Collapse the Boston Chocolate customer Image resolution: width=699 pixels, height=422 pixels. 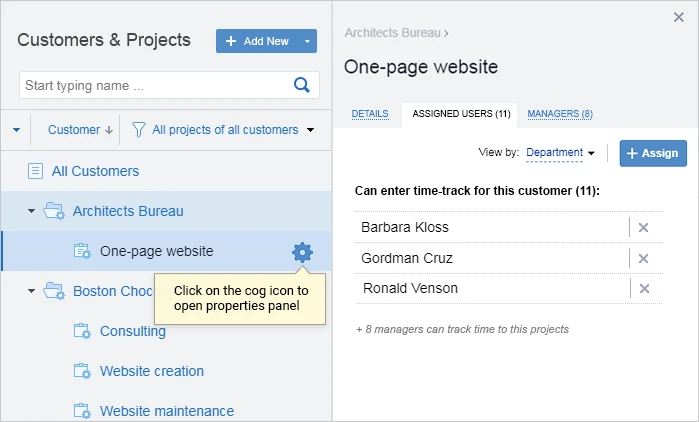pos(31,291)
